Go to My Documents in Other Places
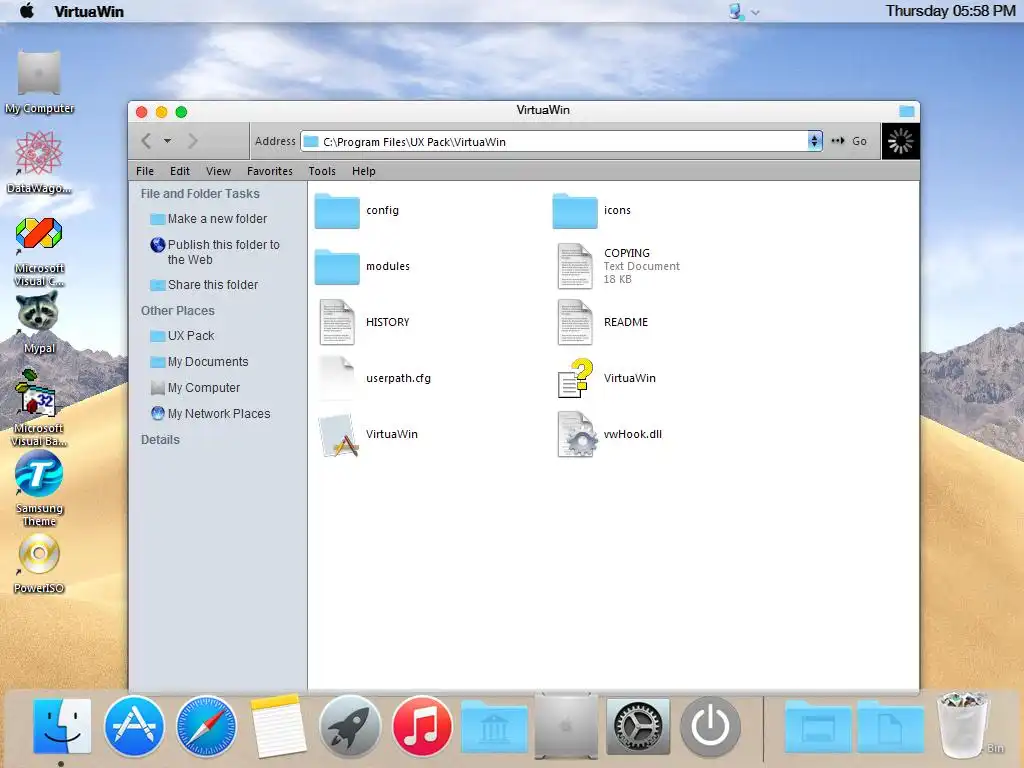This screenshot has height=768, width=1024. pos(199,362)
